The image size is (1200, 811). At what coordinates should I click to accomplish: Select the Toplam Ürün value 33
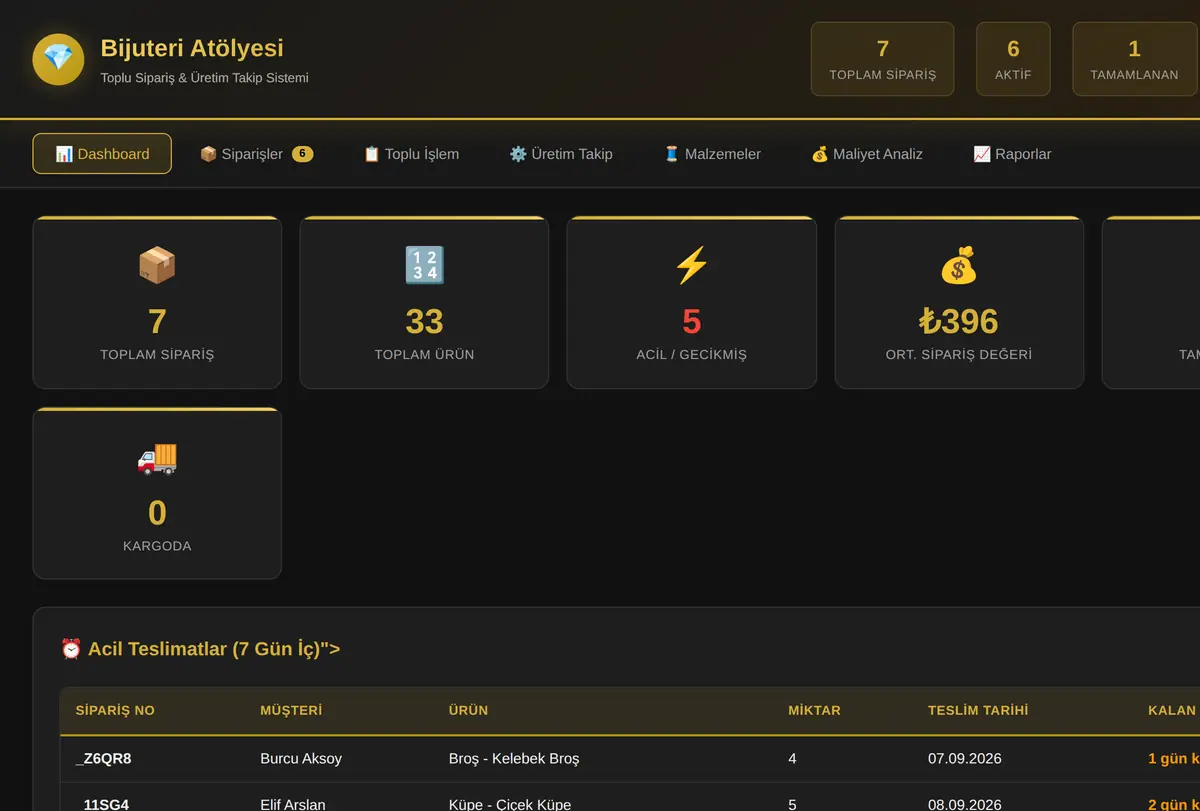pyautogui.click(x=424, y=321)
